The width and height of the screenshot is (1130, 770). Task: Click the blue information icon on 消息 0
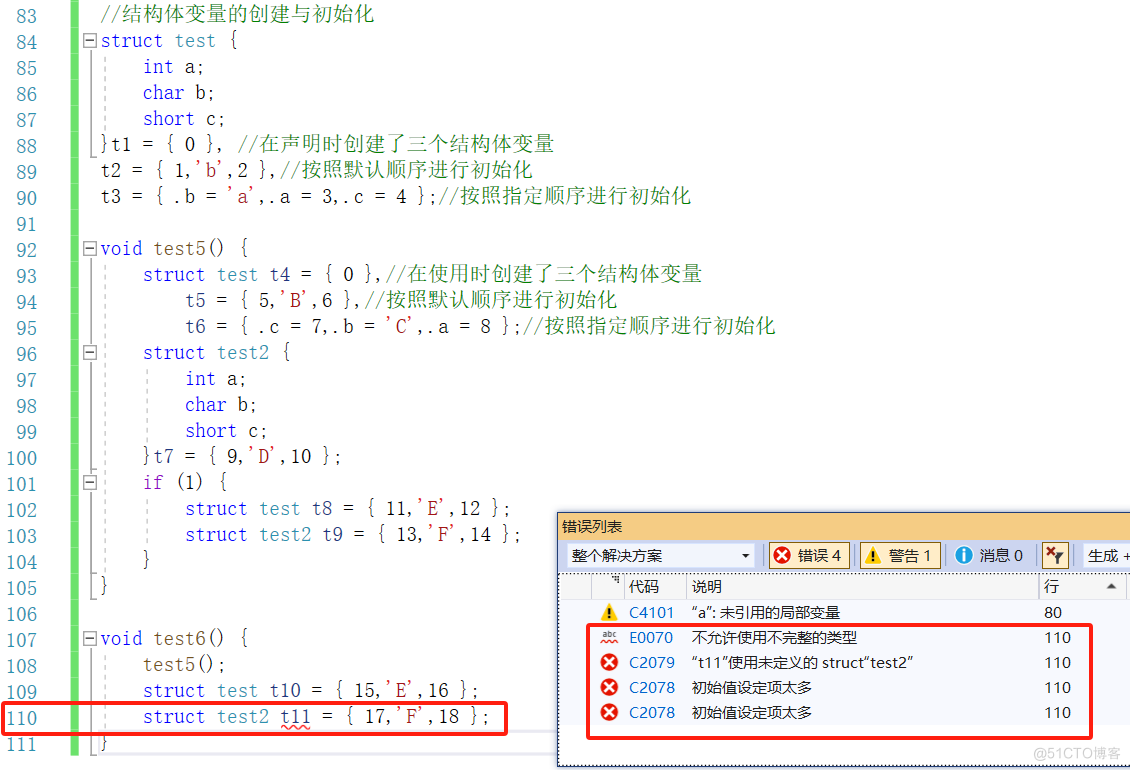pyautogui.click(x=963, y=555)
